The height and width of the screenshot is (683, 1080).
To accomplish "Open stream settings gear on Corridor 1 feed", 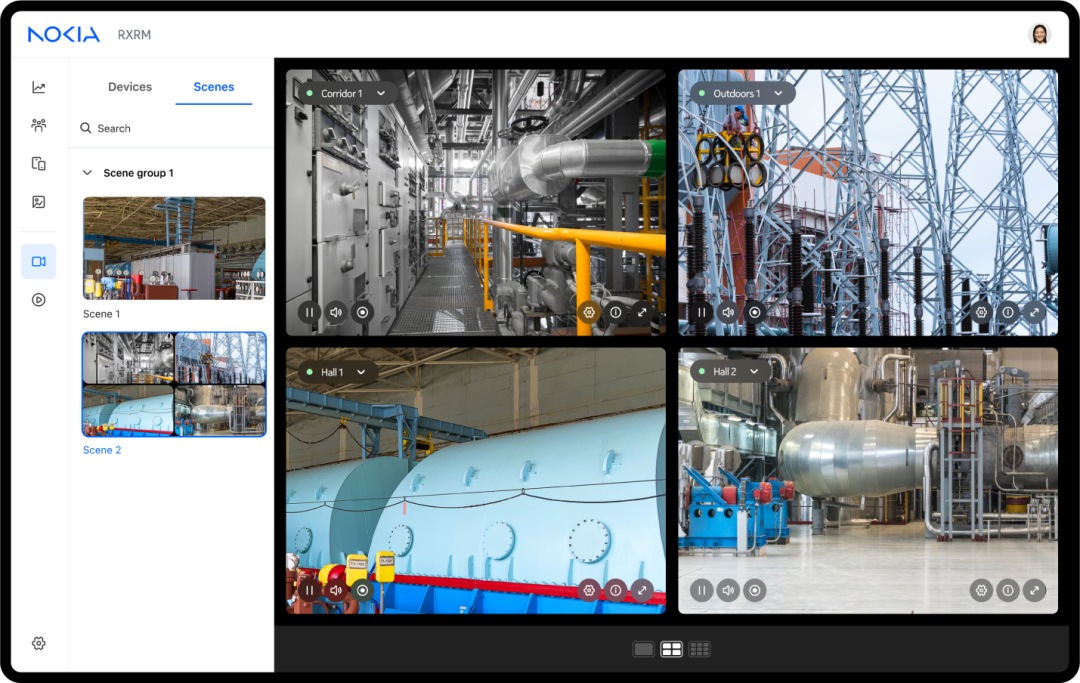I will (589, 312).
